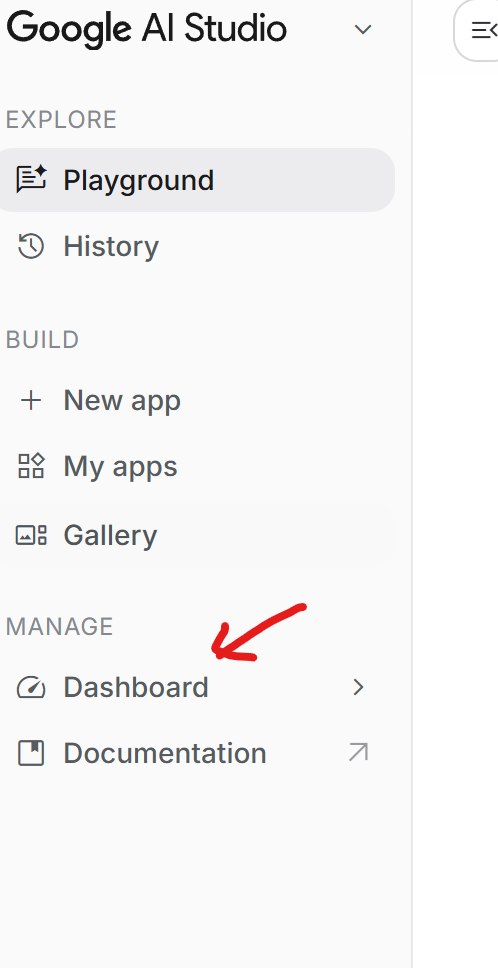Viewport: 498px width, 968px height.
Task: Click the History clock icon
Action: pos(31,246)
